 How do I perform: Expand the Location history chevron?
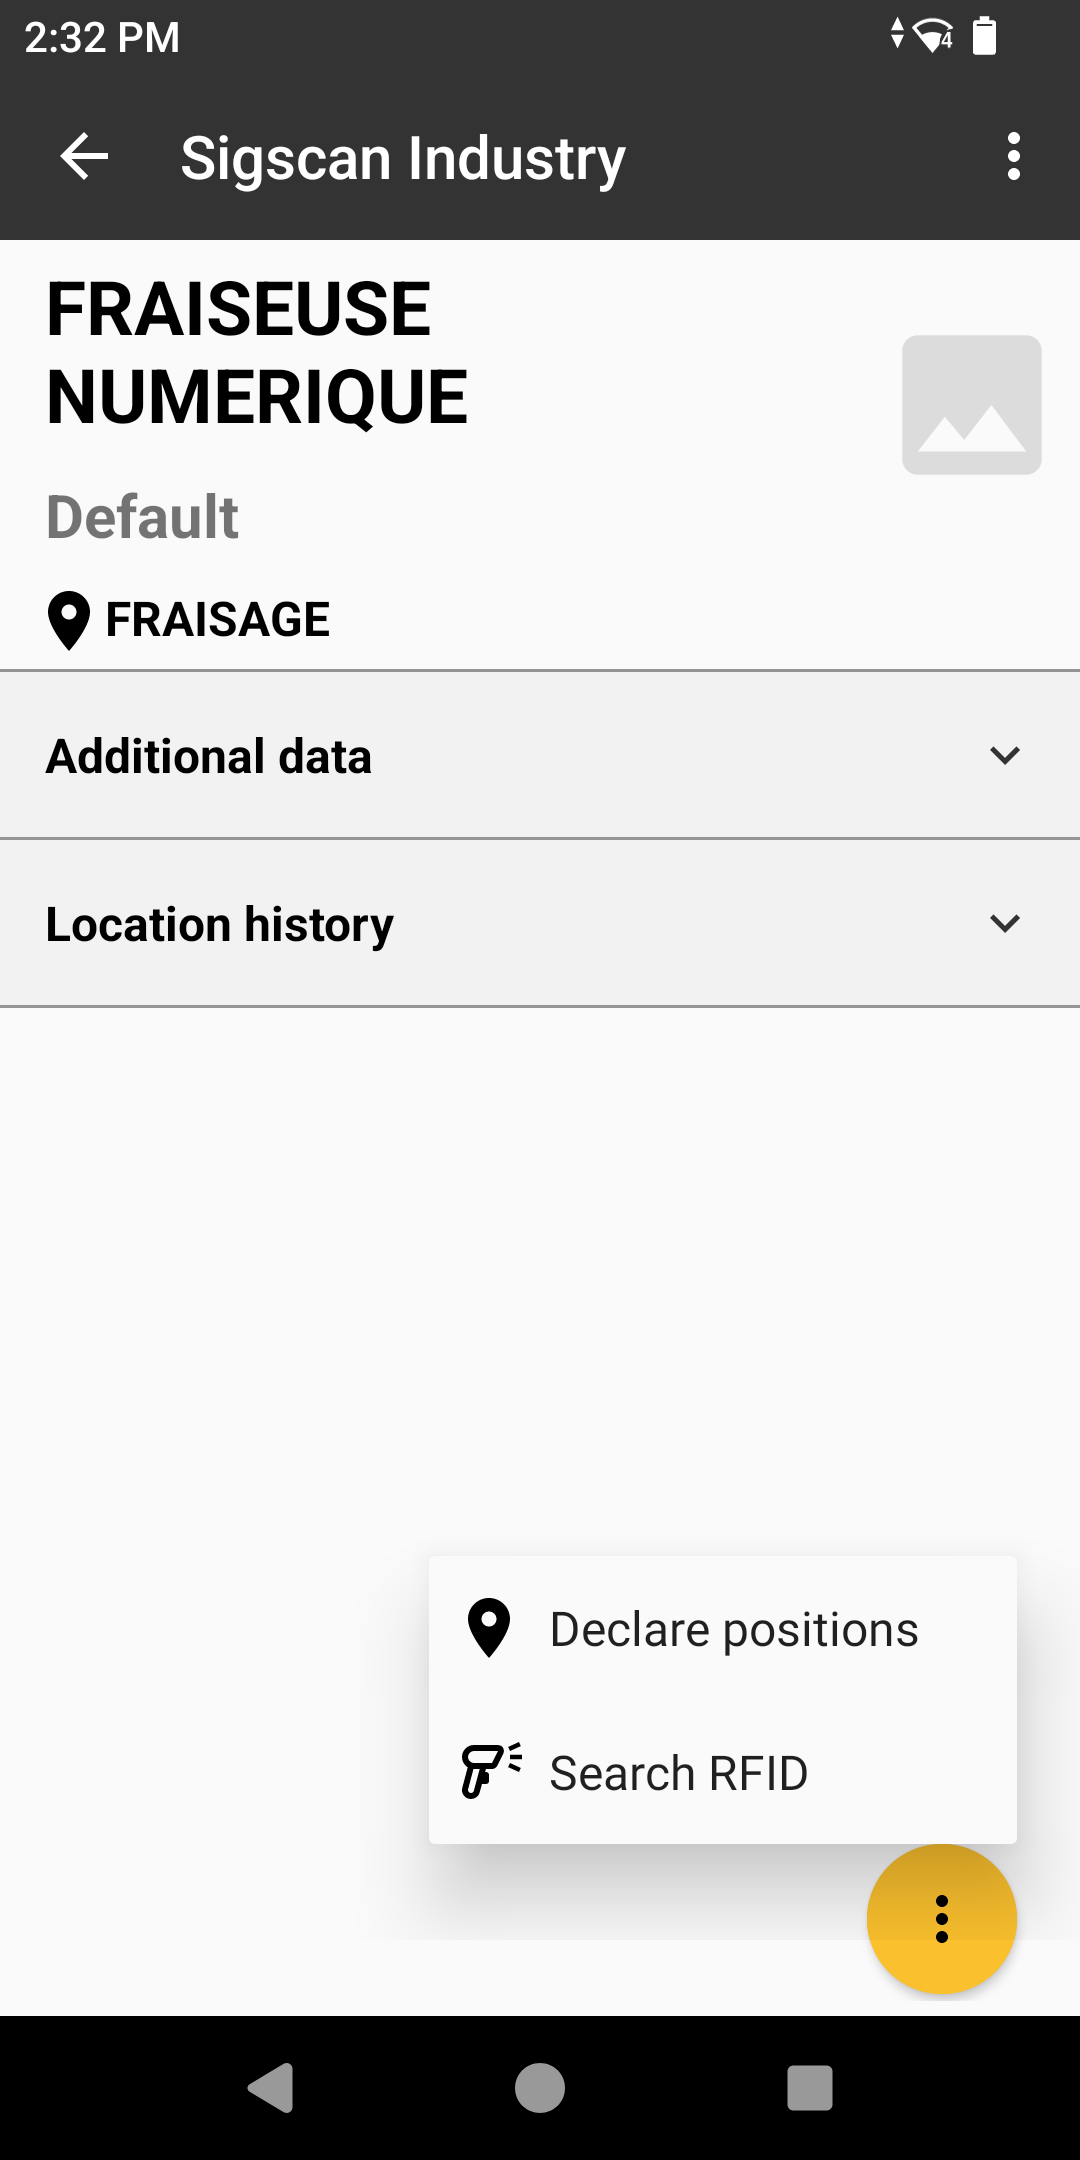pyautogui.click(x=1005, y=923)
